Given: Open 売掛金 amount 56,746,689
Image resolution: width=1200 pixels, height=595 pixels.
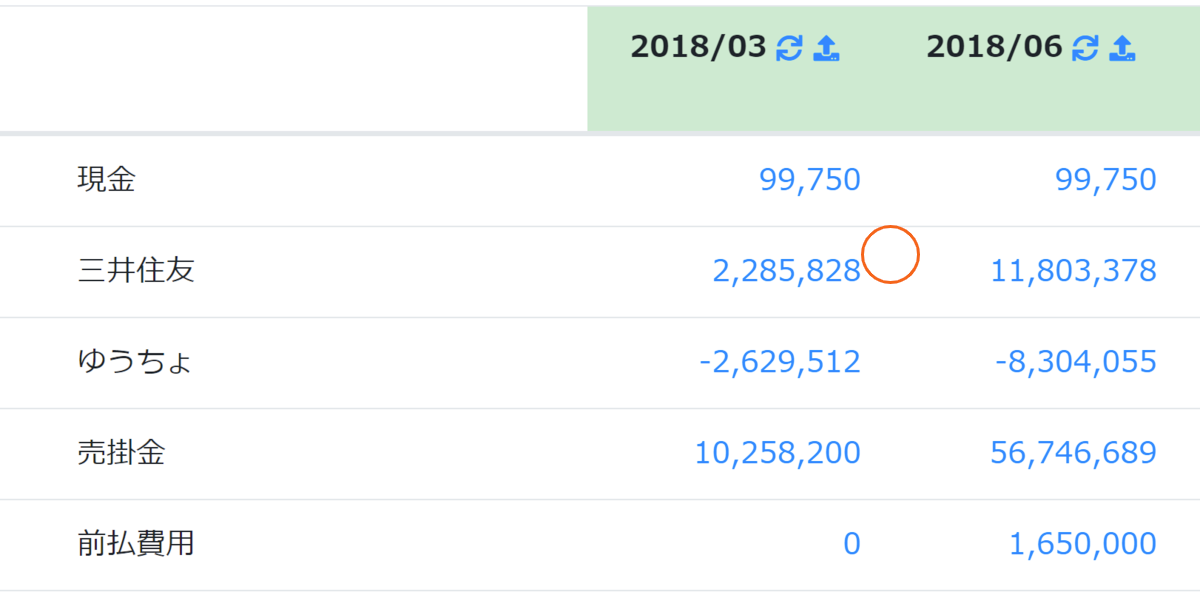Looking at the screenshot, I should coord(1074,453).
